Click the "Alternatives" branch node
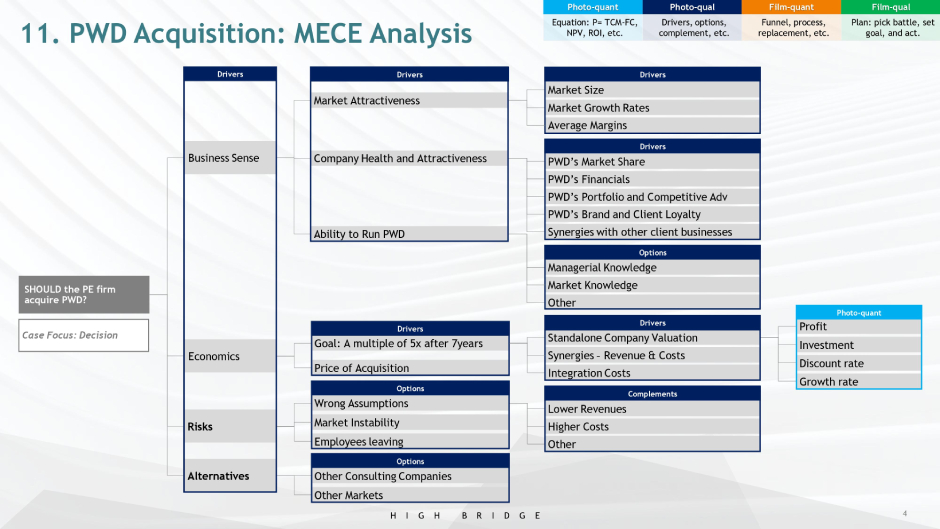The image size is (940, 529). pyautogui.click(x=230, y=476)
